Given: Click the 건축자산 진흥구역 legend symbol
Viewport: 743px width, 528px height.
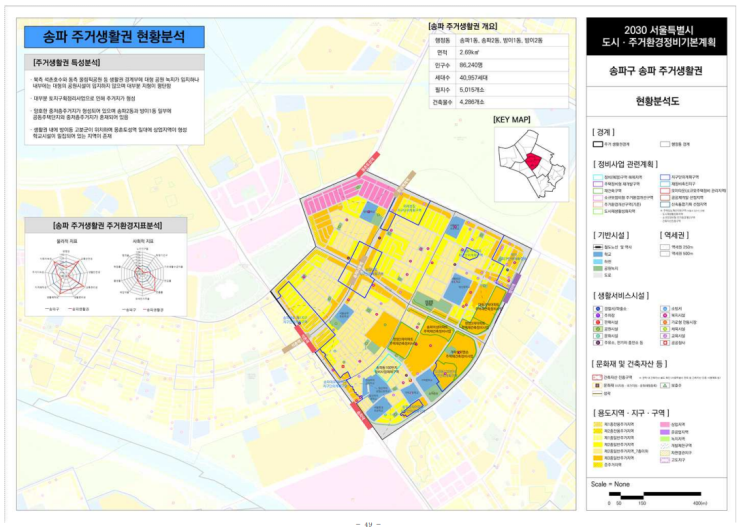Looking at the screenshot, I should click(597, 378).
